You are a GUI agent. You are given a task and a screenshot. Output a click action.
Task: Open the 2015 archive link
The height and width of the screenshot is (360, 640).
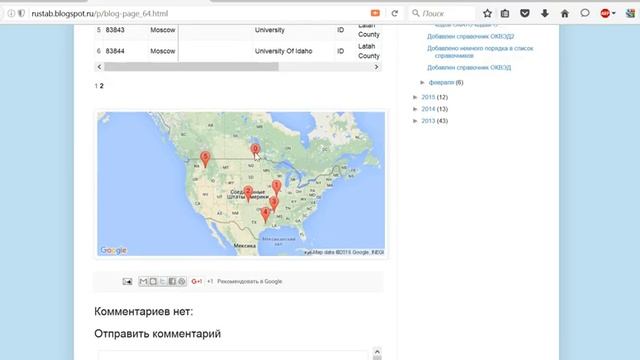428,97
